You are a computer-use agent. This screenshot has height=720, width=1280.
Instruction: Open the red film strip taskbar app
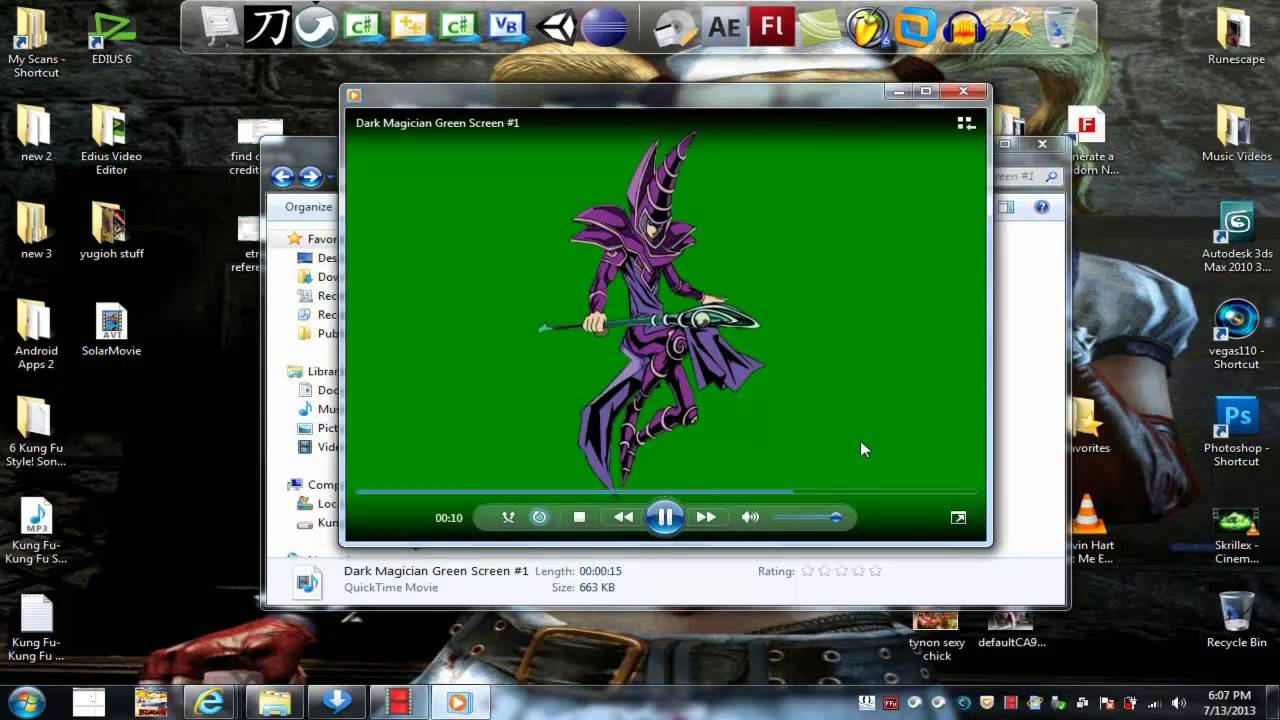click(399, 702)
